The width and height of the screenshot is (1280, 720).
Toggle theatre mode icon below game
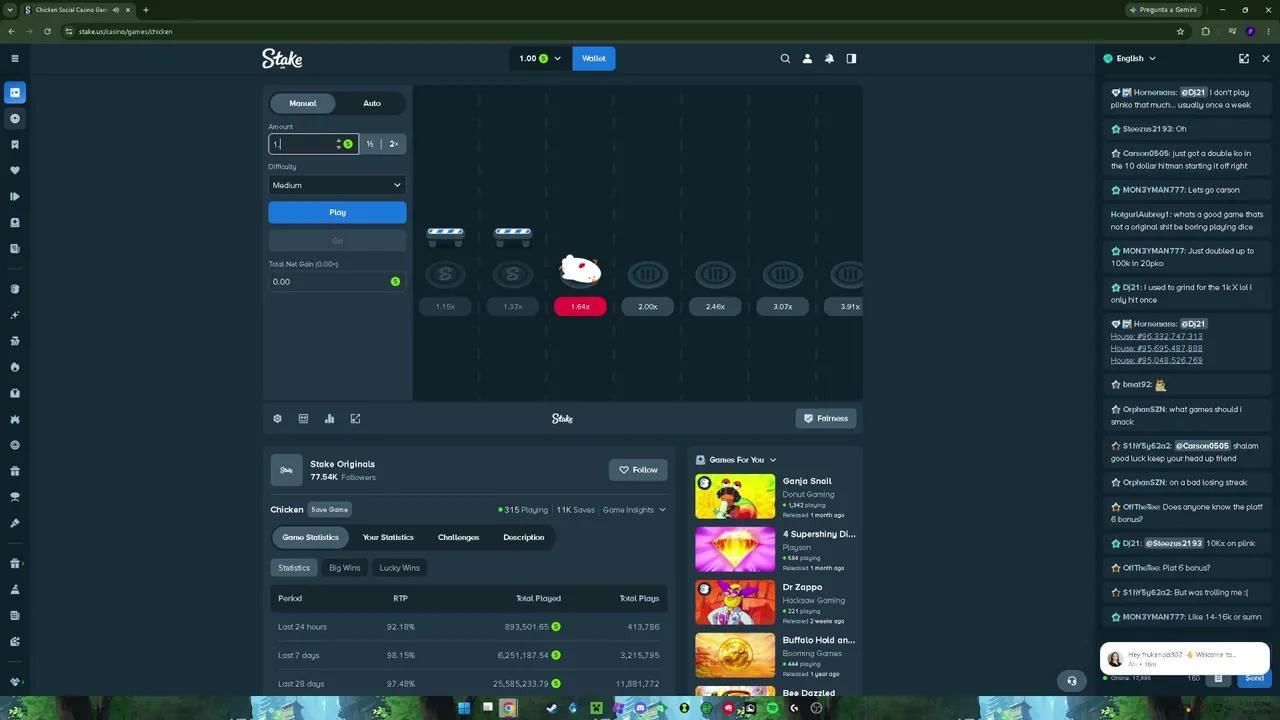click(303, 418)
